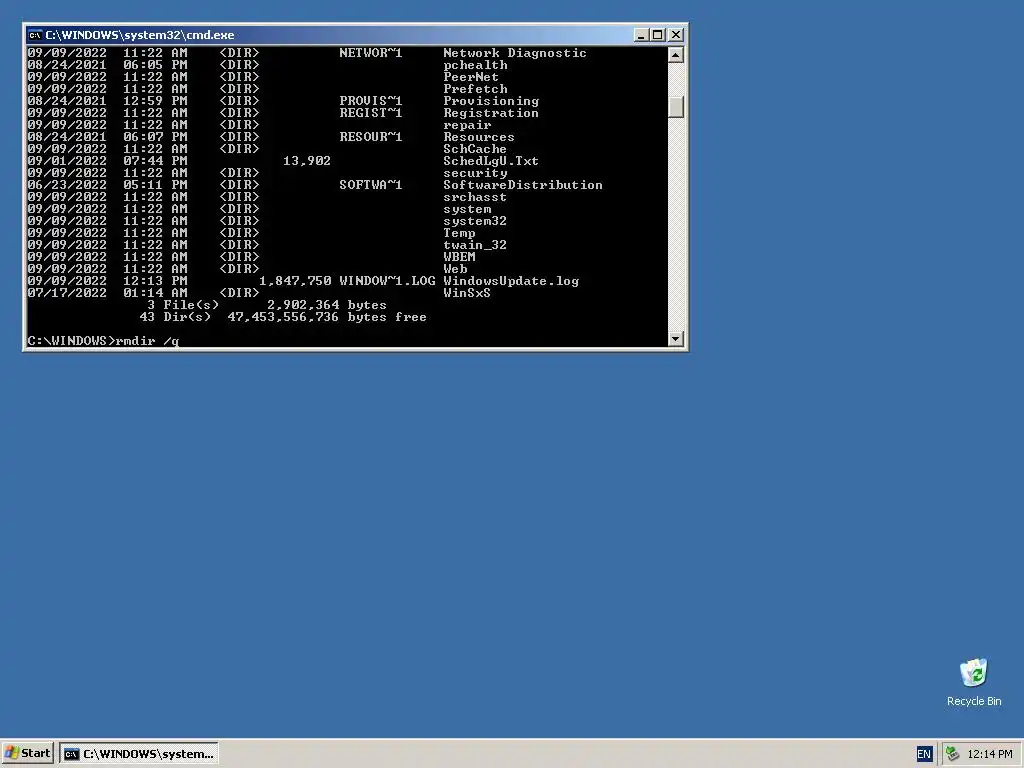Click the scroll up arrow in the cmd window

click(x=675, y=54)
